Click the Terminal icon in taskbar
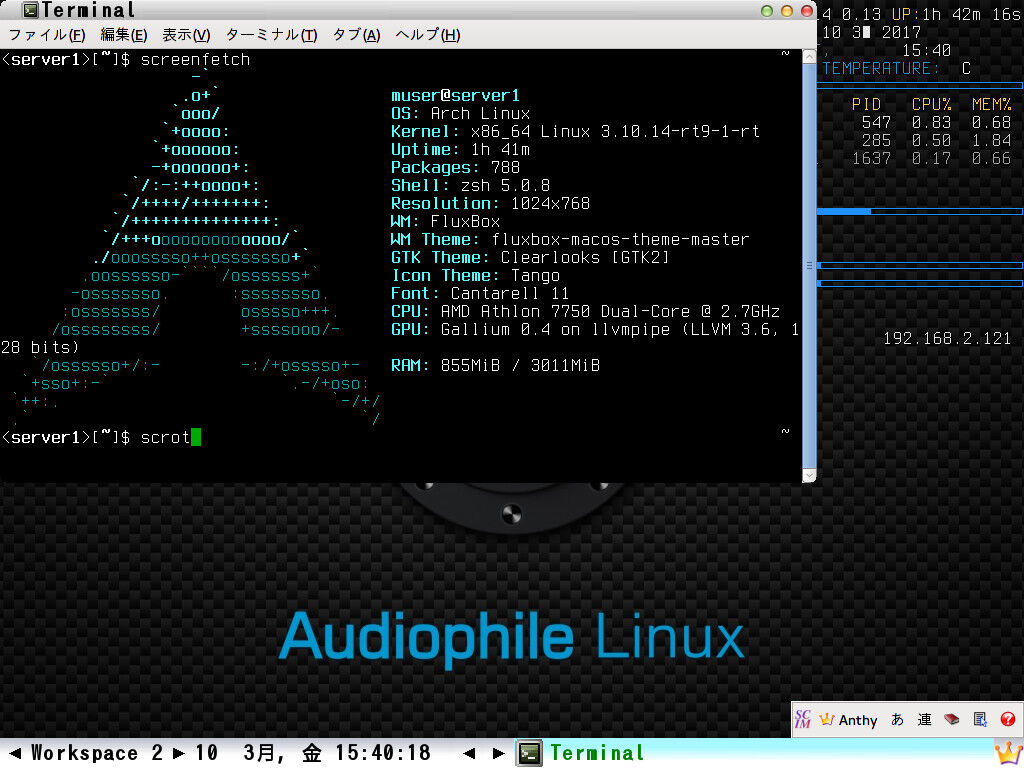Viewport: 1024px width, 768px height. pos(530,753)
